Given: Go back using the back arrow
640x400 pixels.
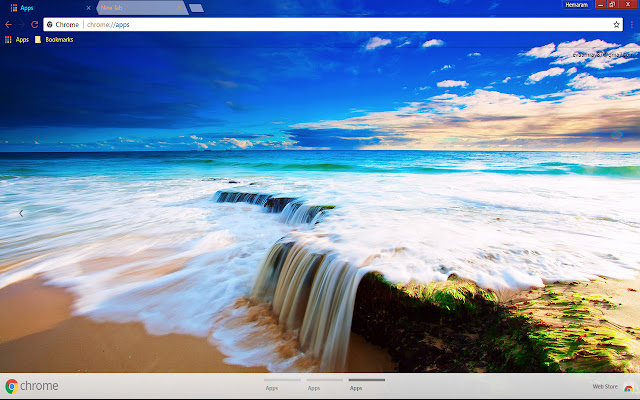Looking at the screenshot, I should point(8,24).
